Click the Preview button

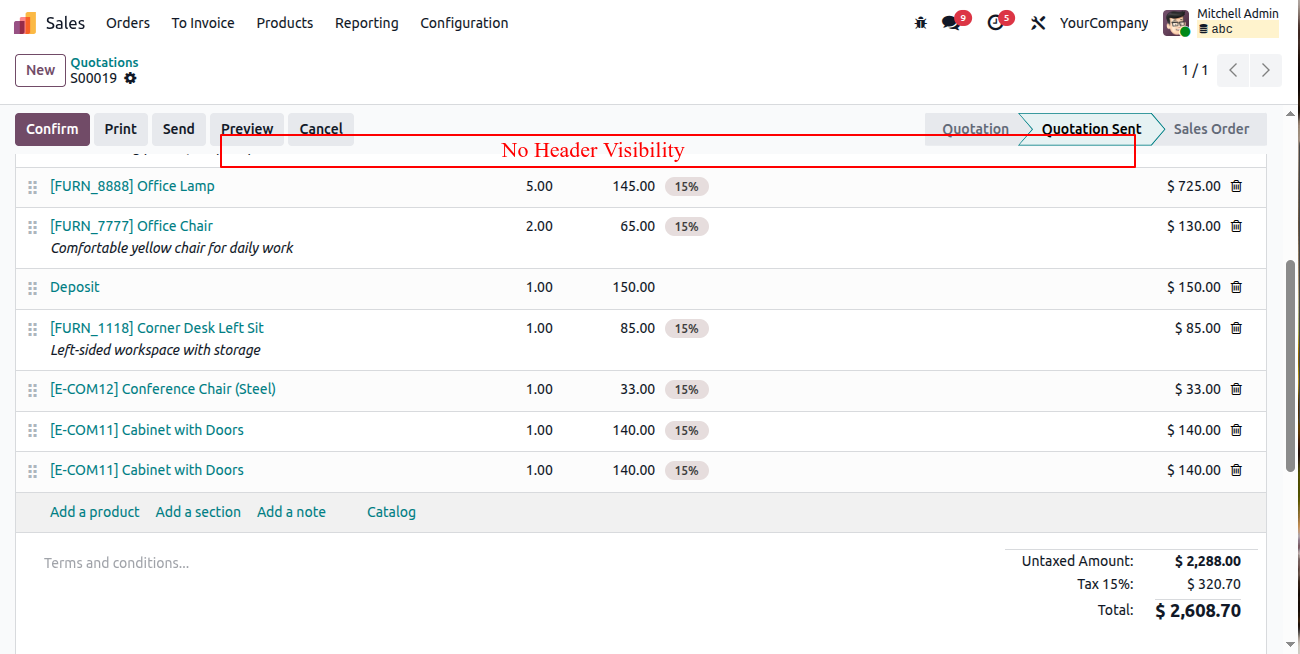pyautogui.click(x=247, y=129)
